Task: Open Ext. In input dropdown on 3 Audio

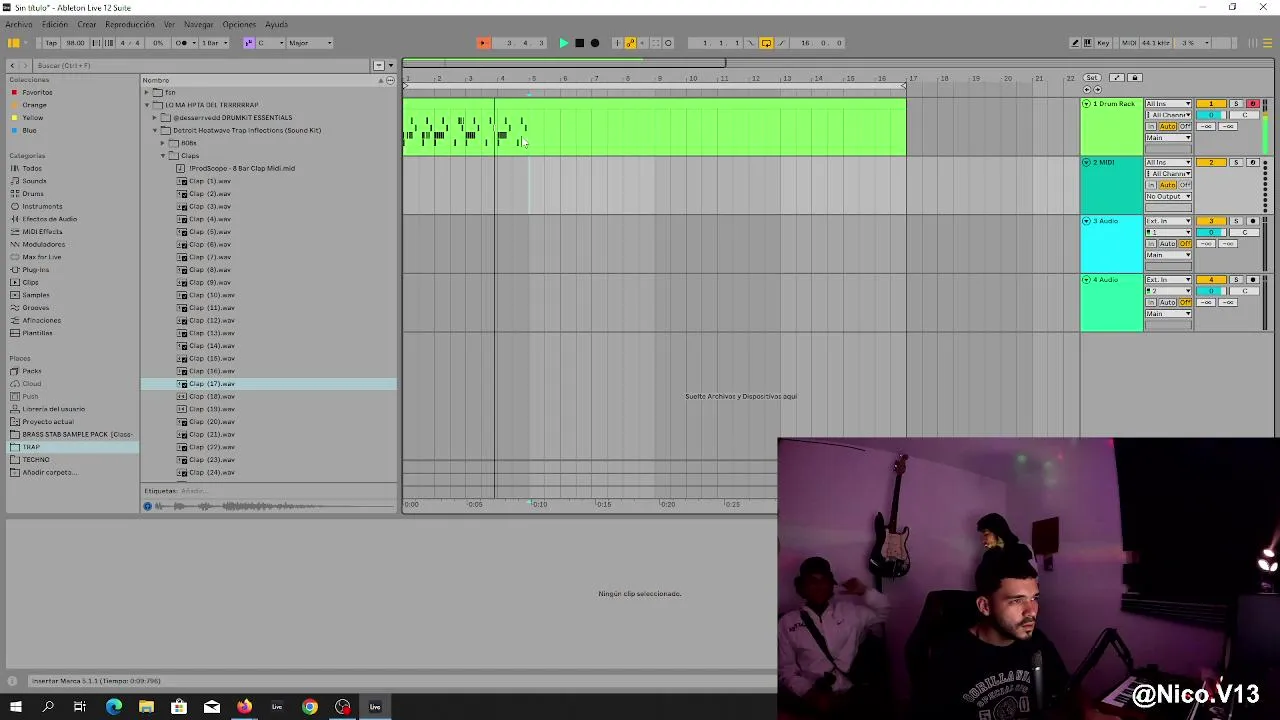Action: pos(1168,221)
